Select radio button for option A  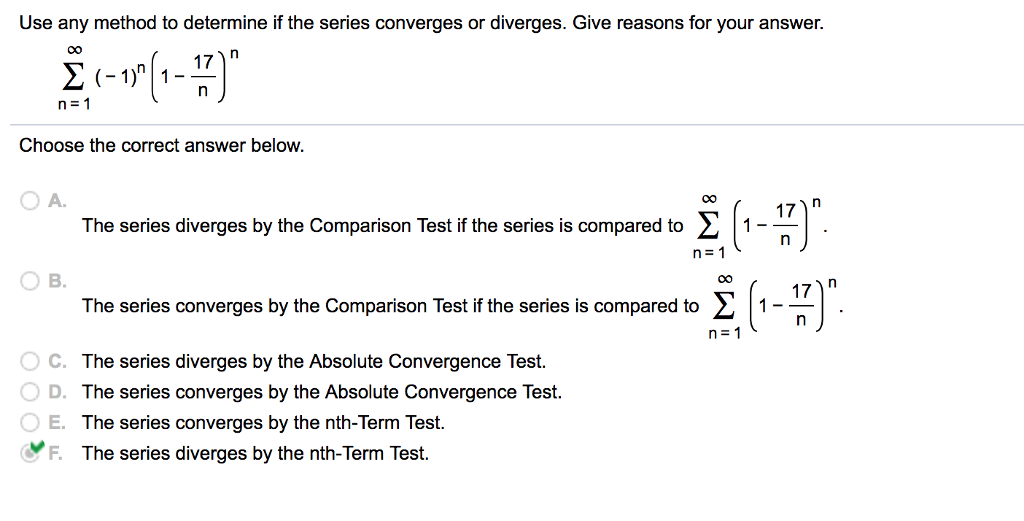click(x=29, y=200)
